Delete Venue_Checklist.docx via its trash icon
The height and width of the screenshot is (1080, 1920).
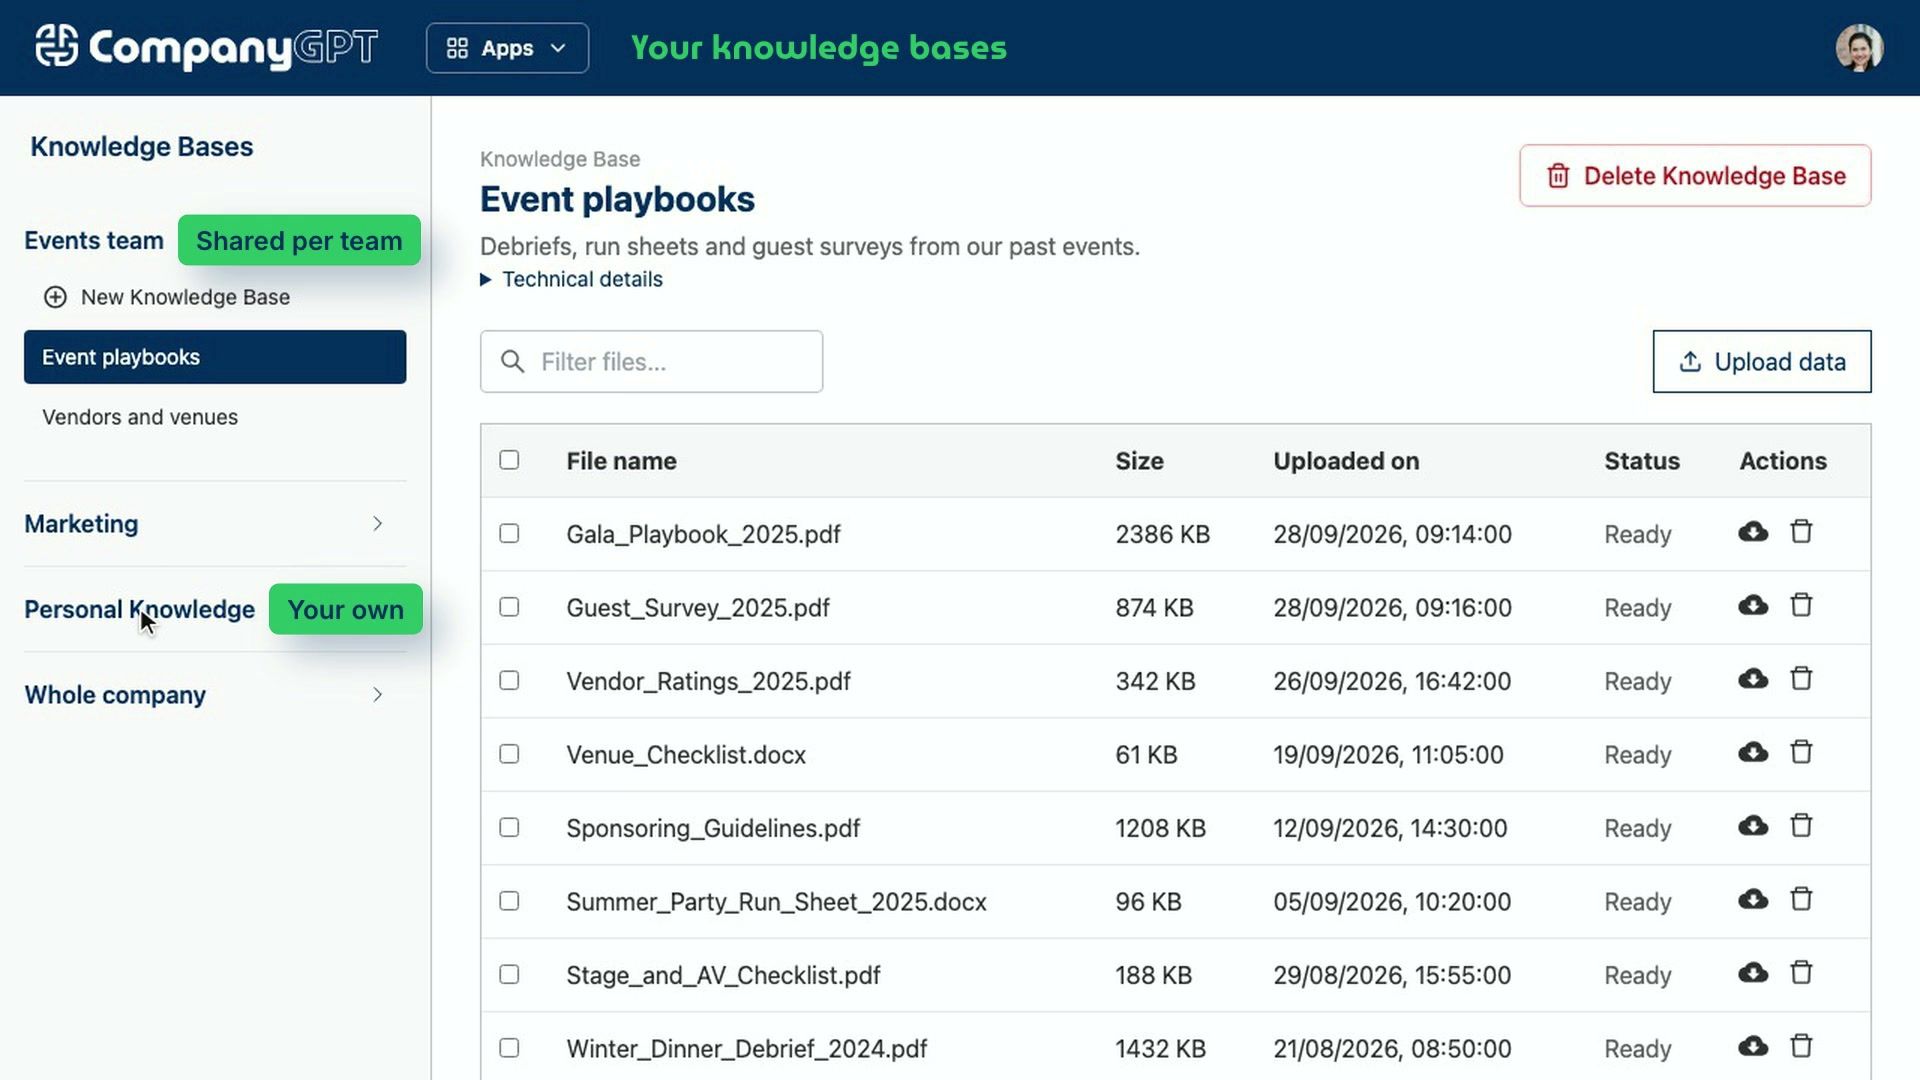click(1801, 752)
